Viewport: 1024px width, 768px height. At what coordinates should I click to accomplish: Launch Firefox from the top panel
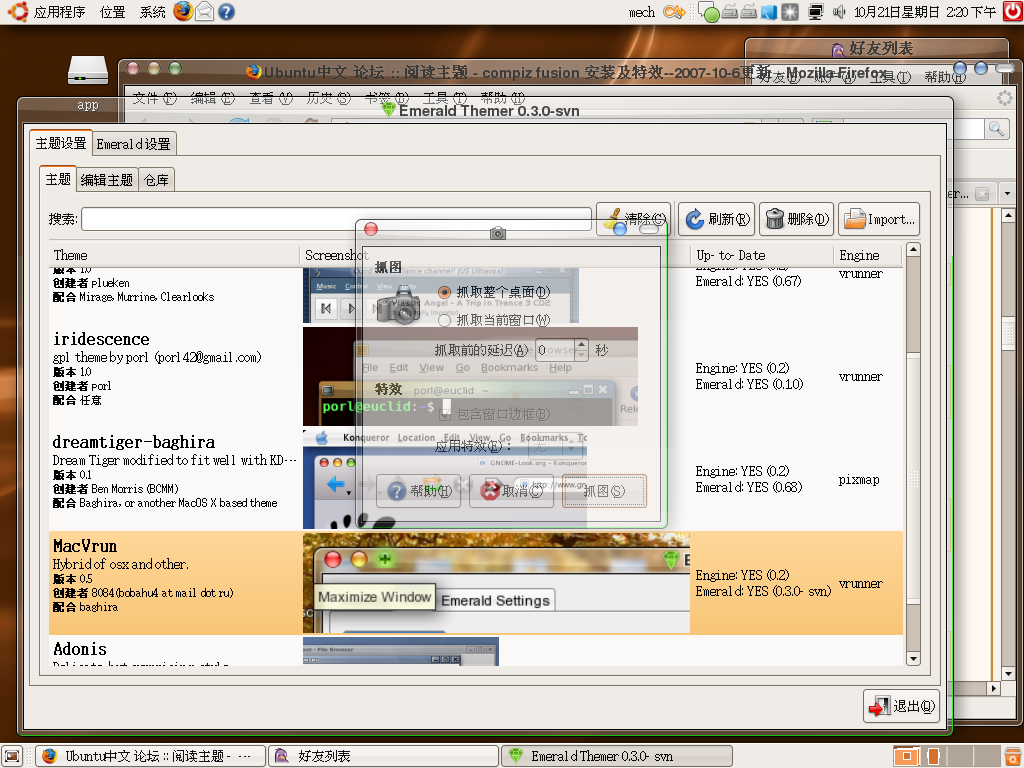pos(183,11)
